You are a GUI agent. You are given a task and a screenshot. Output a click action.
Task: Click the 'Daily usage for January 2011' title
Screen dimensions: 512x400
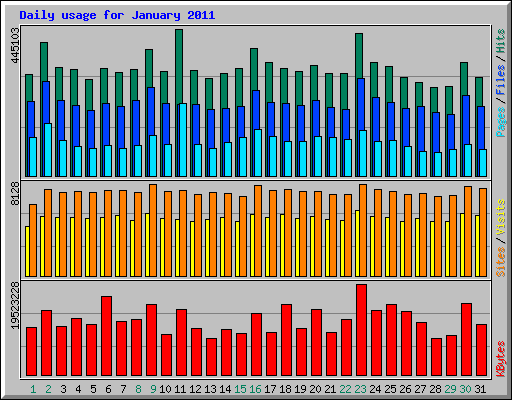point(117,16)
